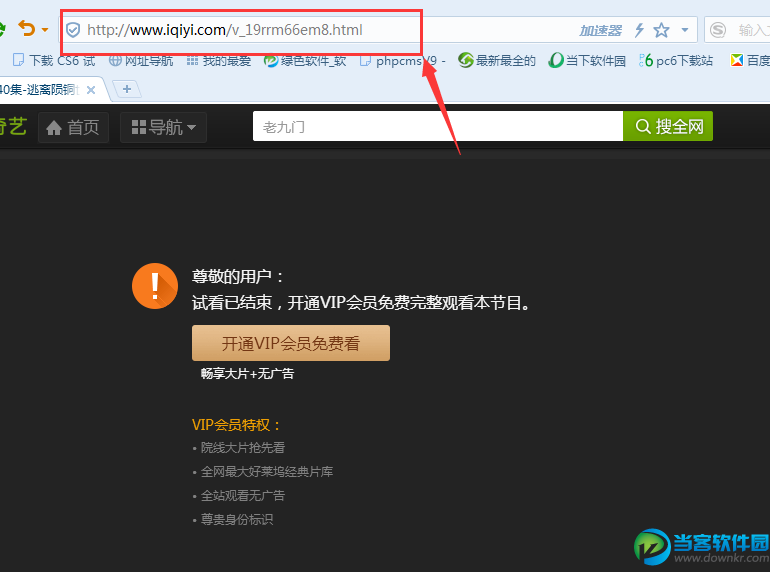The width and height of the screenshot is (770, 572).
Task: Open the 下载 CS6 试 bookmark
Action: pyautogui.click(x=54, y=60)
